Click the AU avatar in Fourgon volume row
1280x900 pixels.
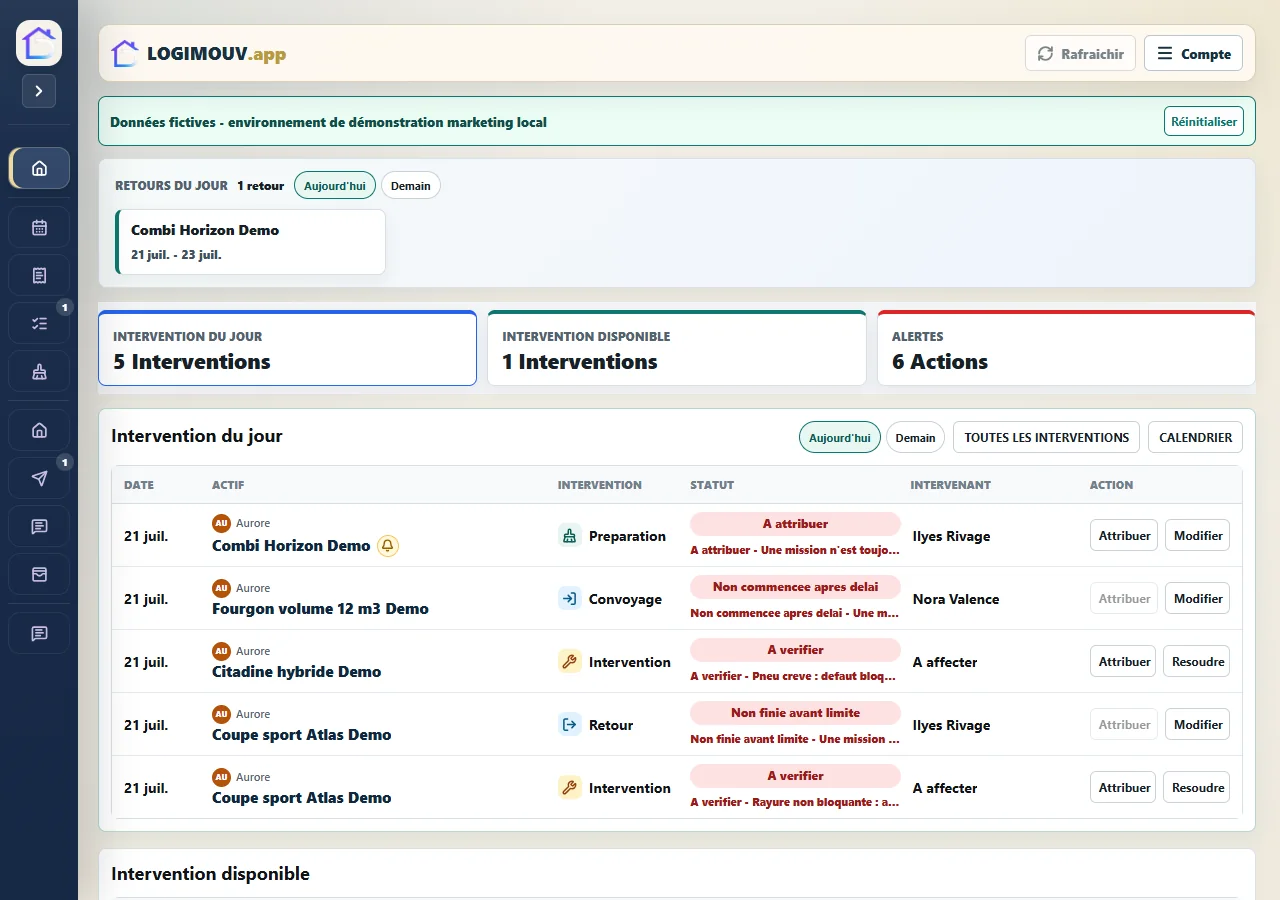coord(222,588)
